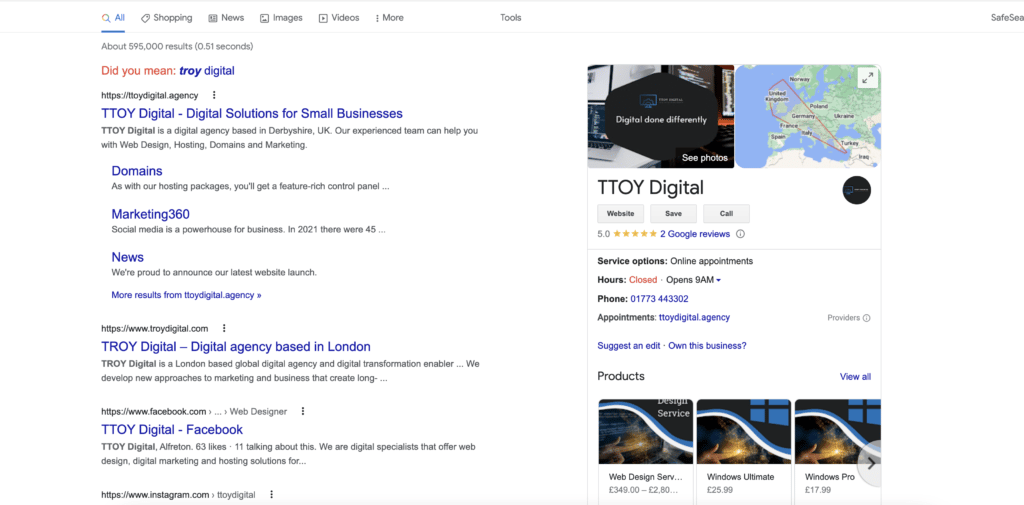
Task: Open the three-dot menu beside troydigital.com URL
Action: click(224, 328)
